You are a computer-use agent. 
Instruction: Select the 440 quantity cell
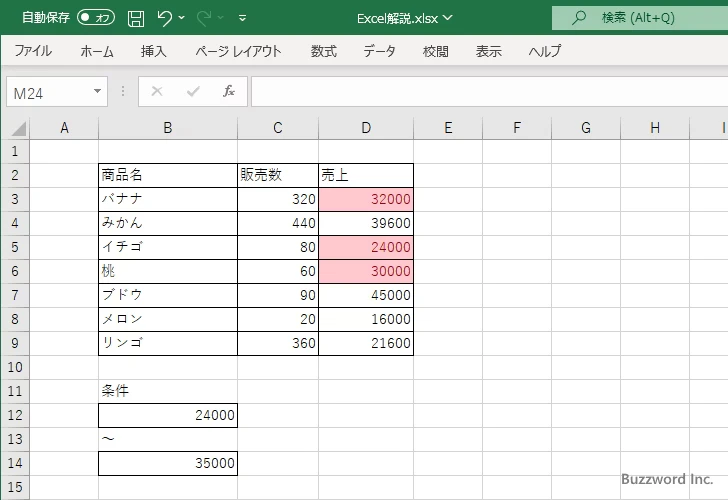[x=278, y=223]
